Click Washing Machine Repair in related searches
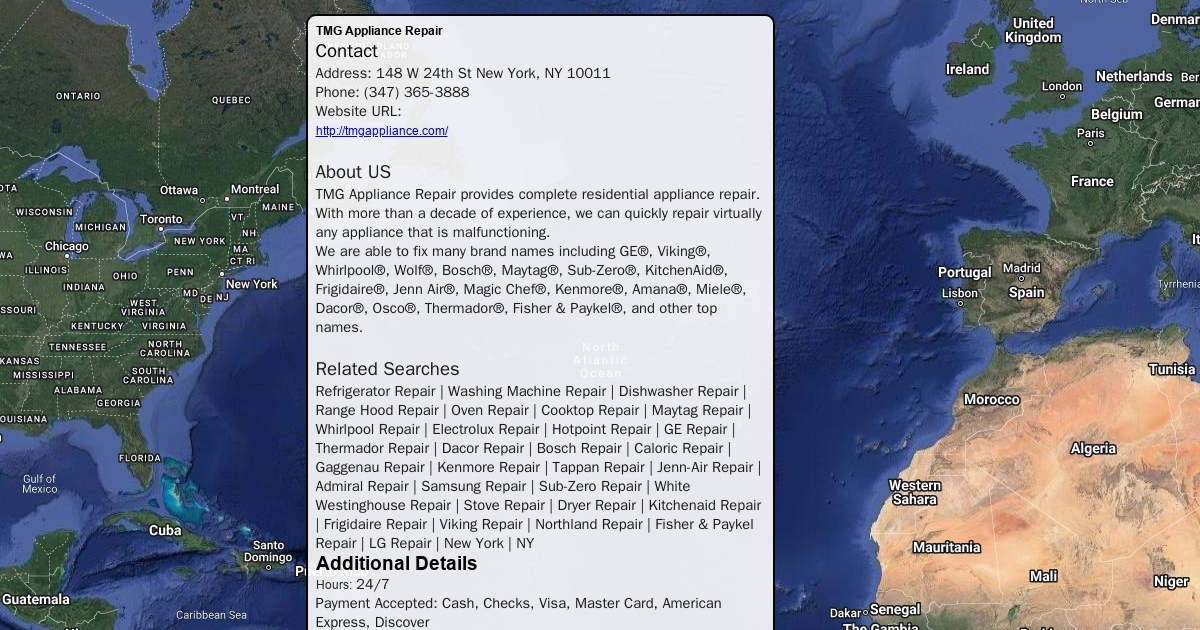Screen dimensions: 1200x630 527,391
